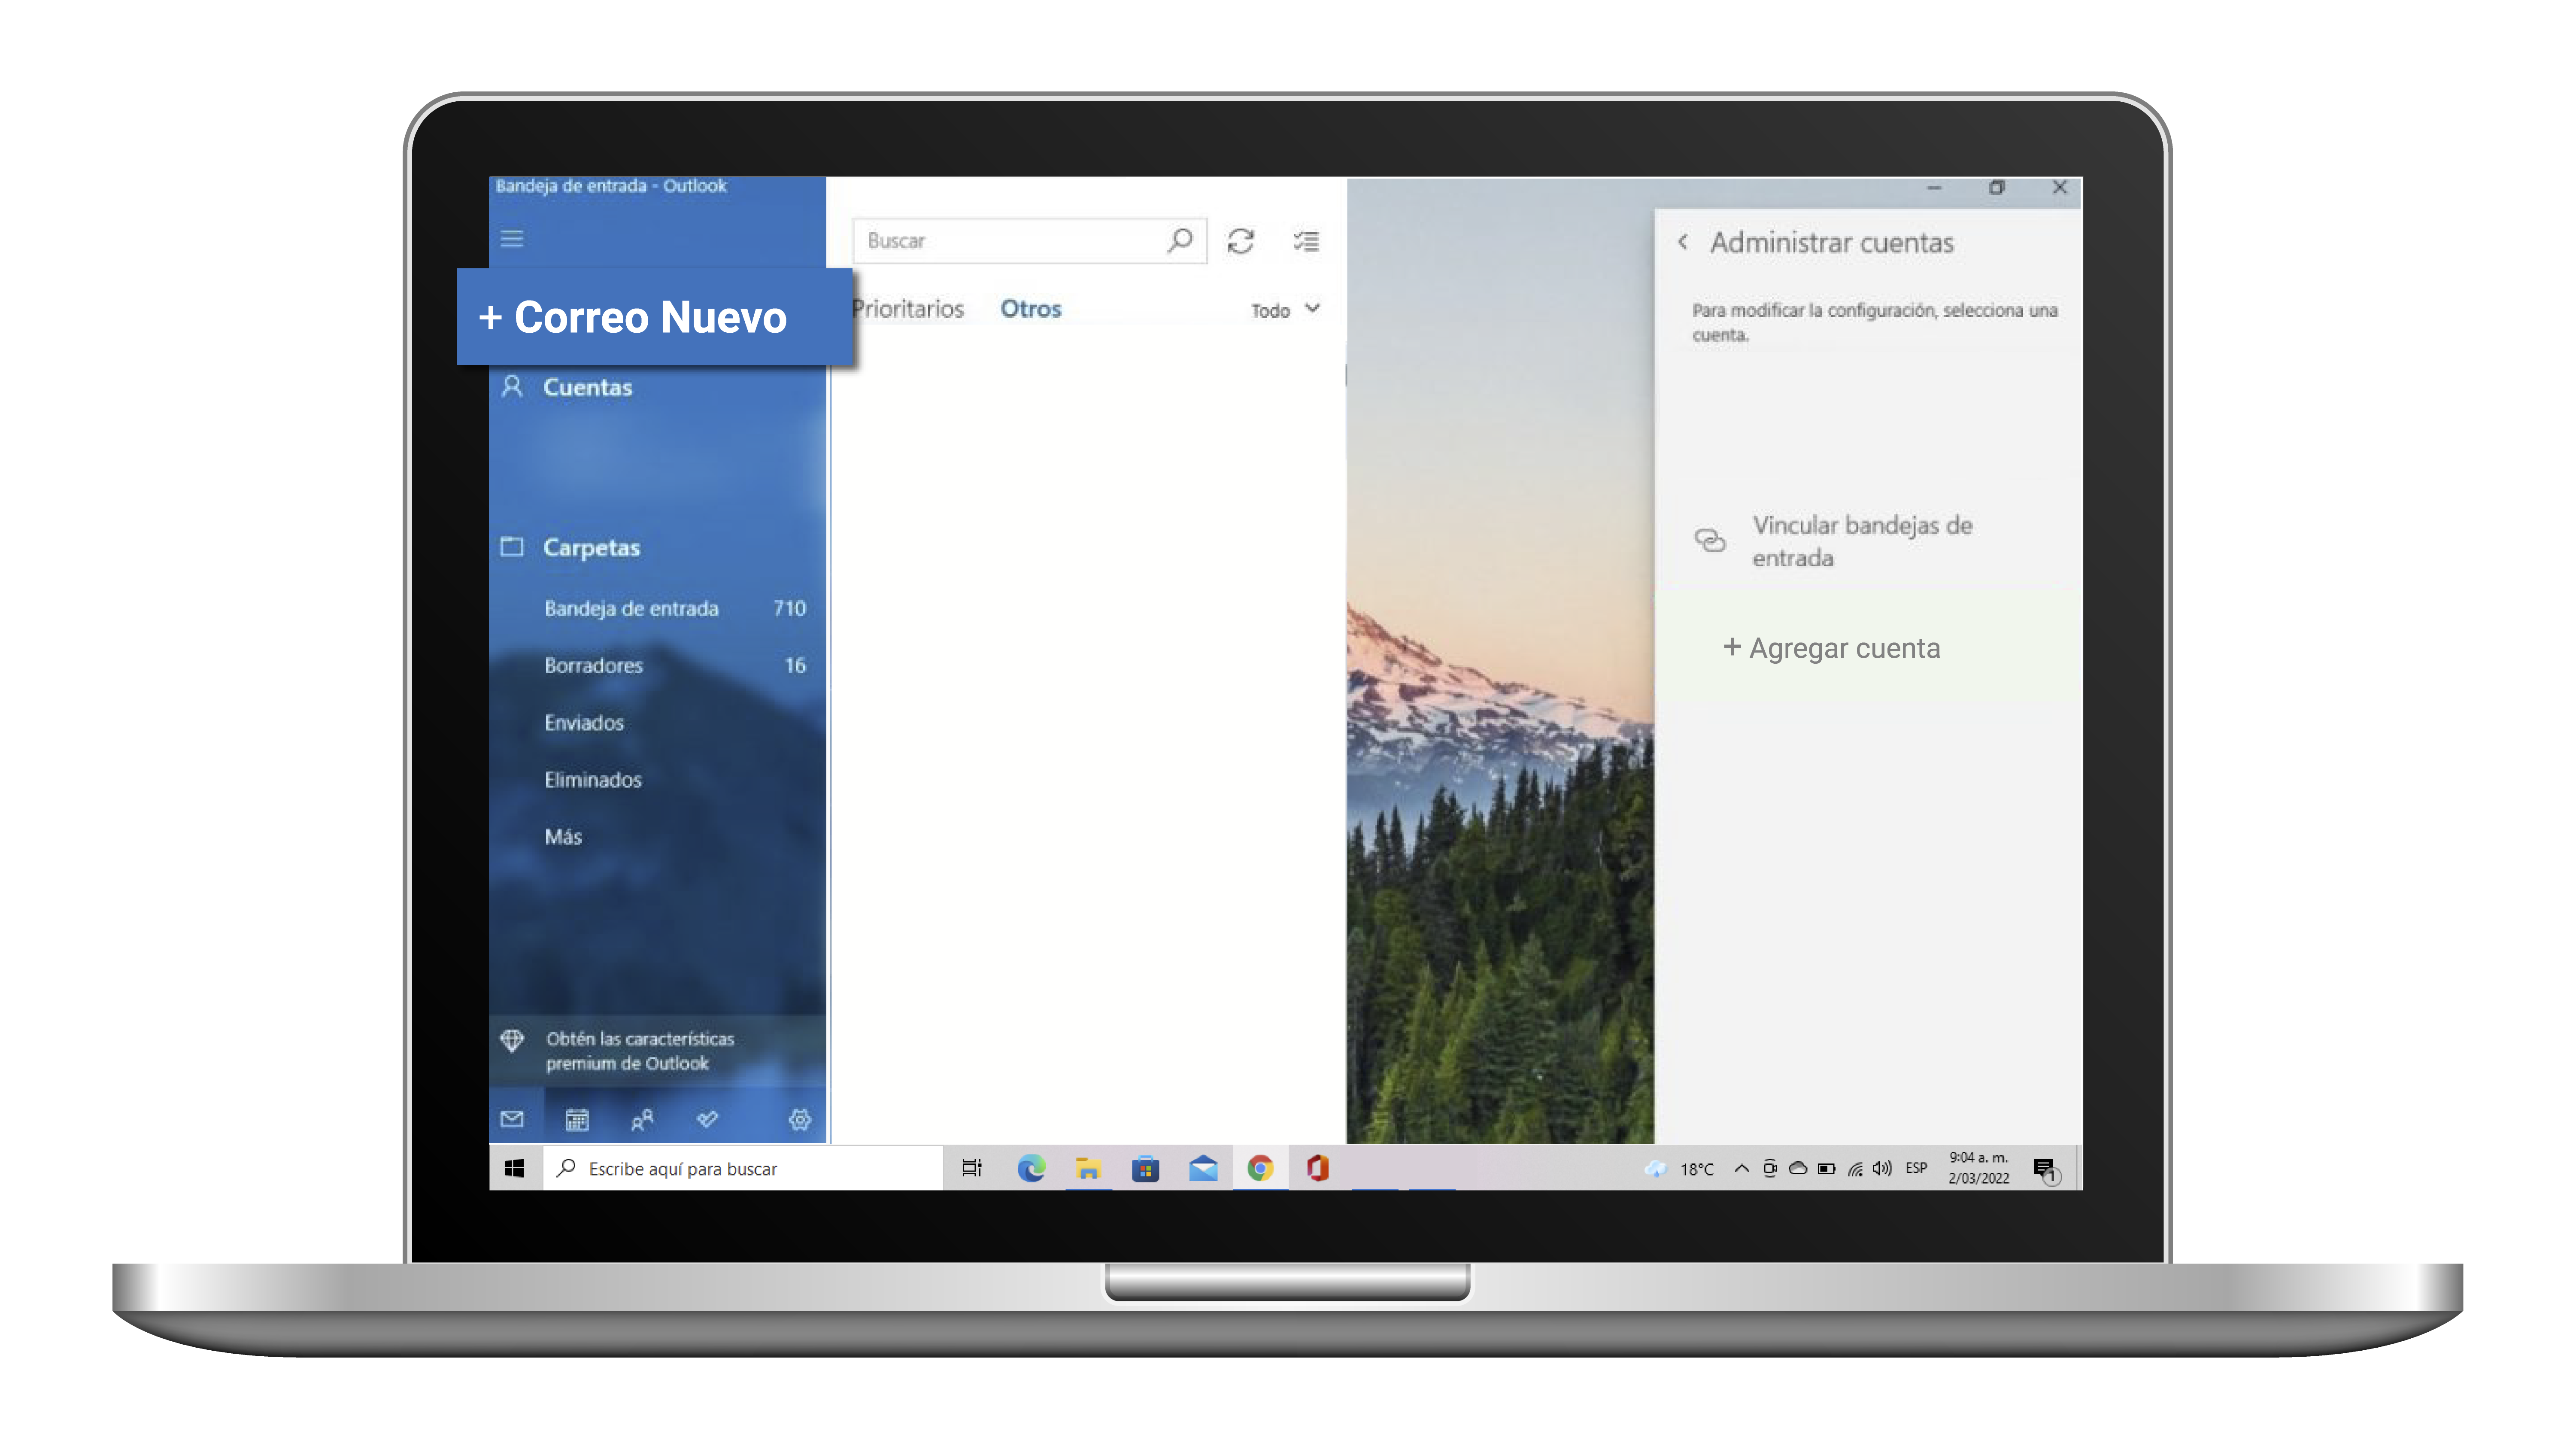This screenshot has width=2576, height=1449.
Task: Open the Mail app taskbar icon
Action: pyautogui.click(x=1203, y=1168)
